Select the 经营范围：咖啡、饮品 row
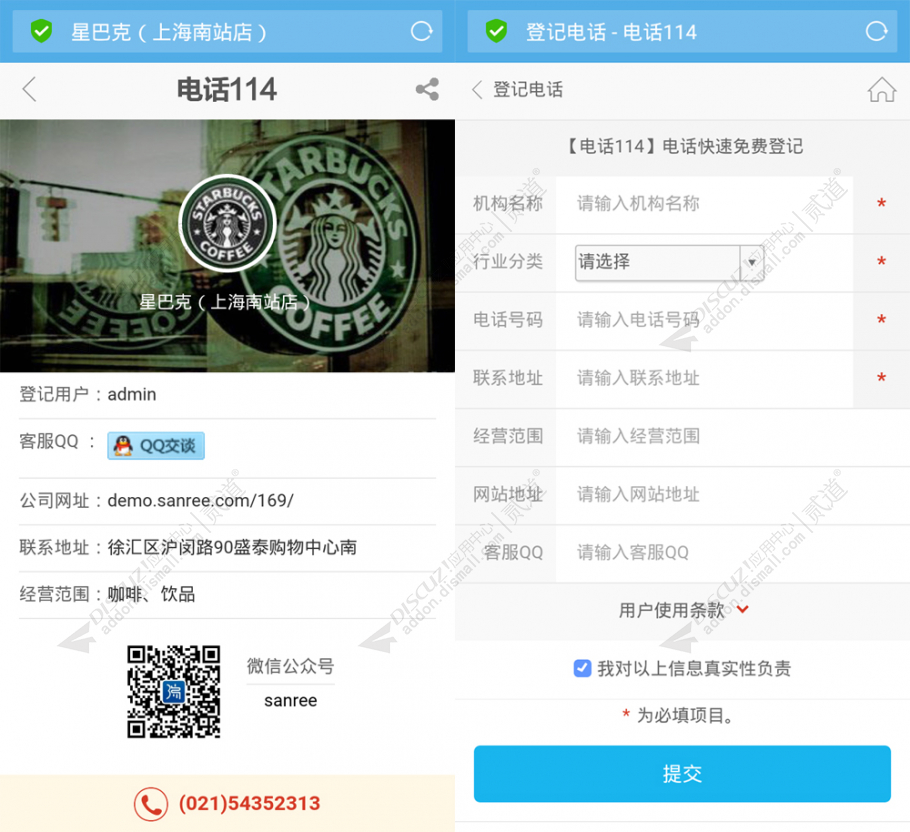Viewport: 910px width, 832px height. tap(227, 594)
